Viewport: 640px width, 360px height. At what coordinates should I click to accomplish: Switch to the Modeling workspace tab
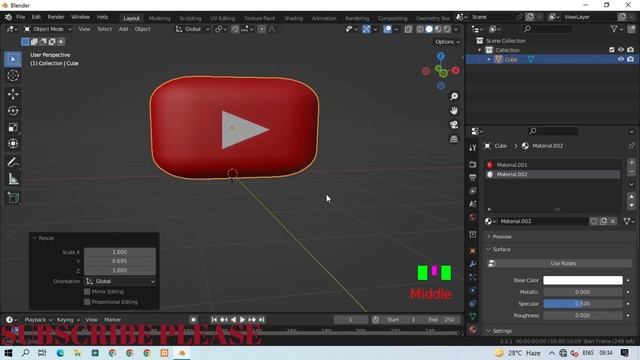click(160, 18)
